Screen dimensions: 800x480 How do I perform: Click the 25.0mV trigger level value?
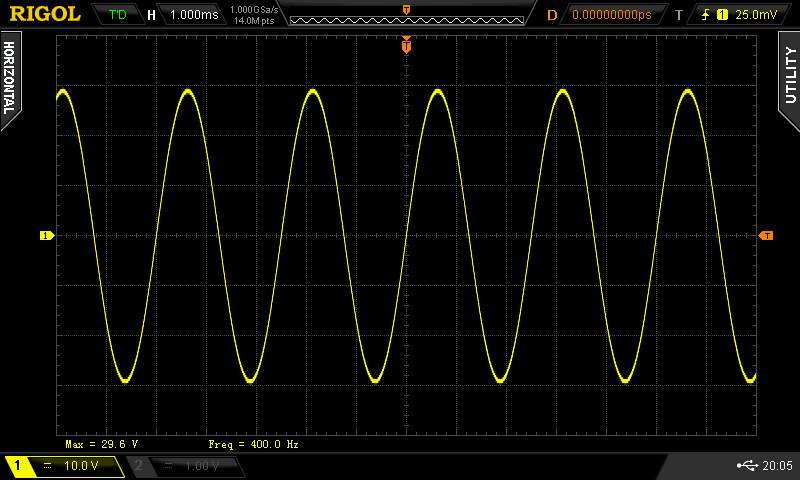pyautogui.click(x=755, y=15)
